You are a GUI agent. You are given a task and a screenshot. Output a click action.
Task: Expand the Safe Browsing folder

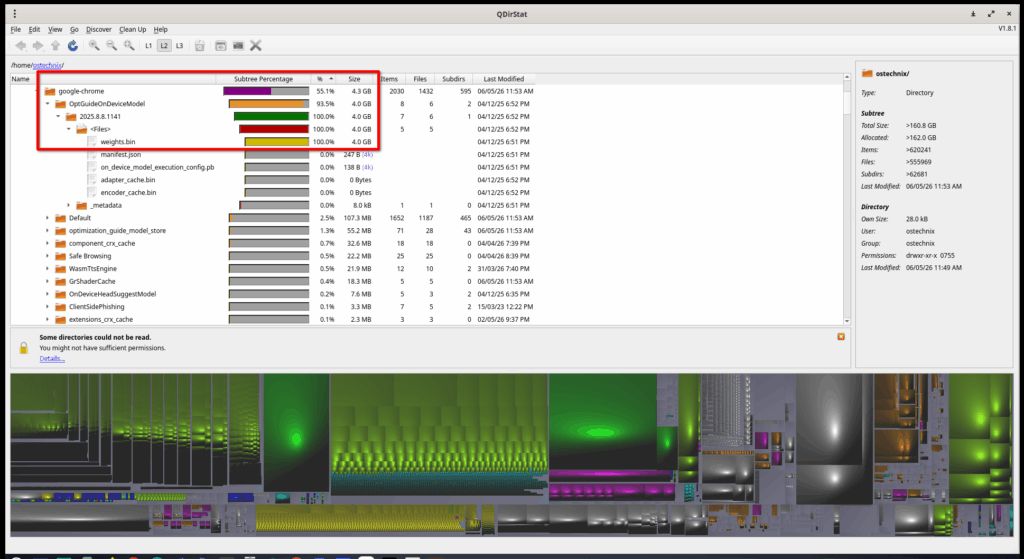48,256
